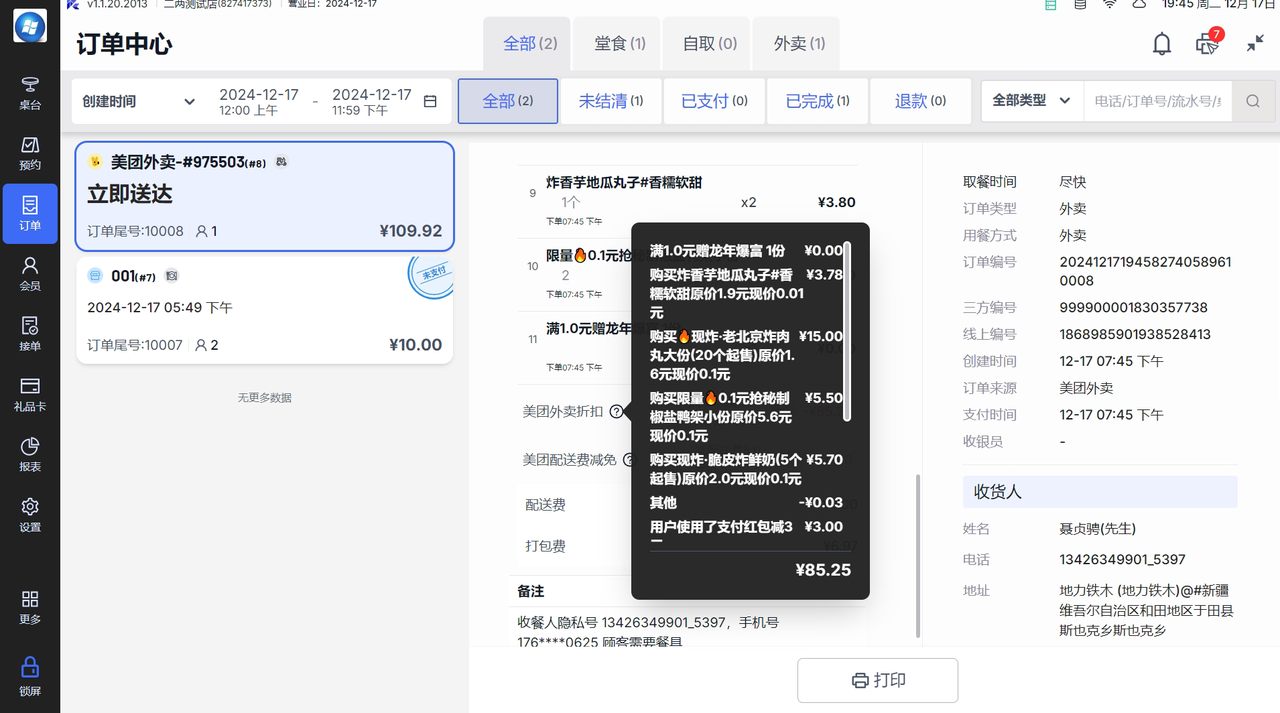Click the 线上编号 value 1868985901938528413

1135,334
